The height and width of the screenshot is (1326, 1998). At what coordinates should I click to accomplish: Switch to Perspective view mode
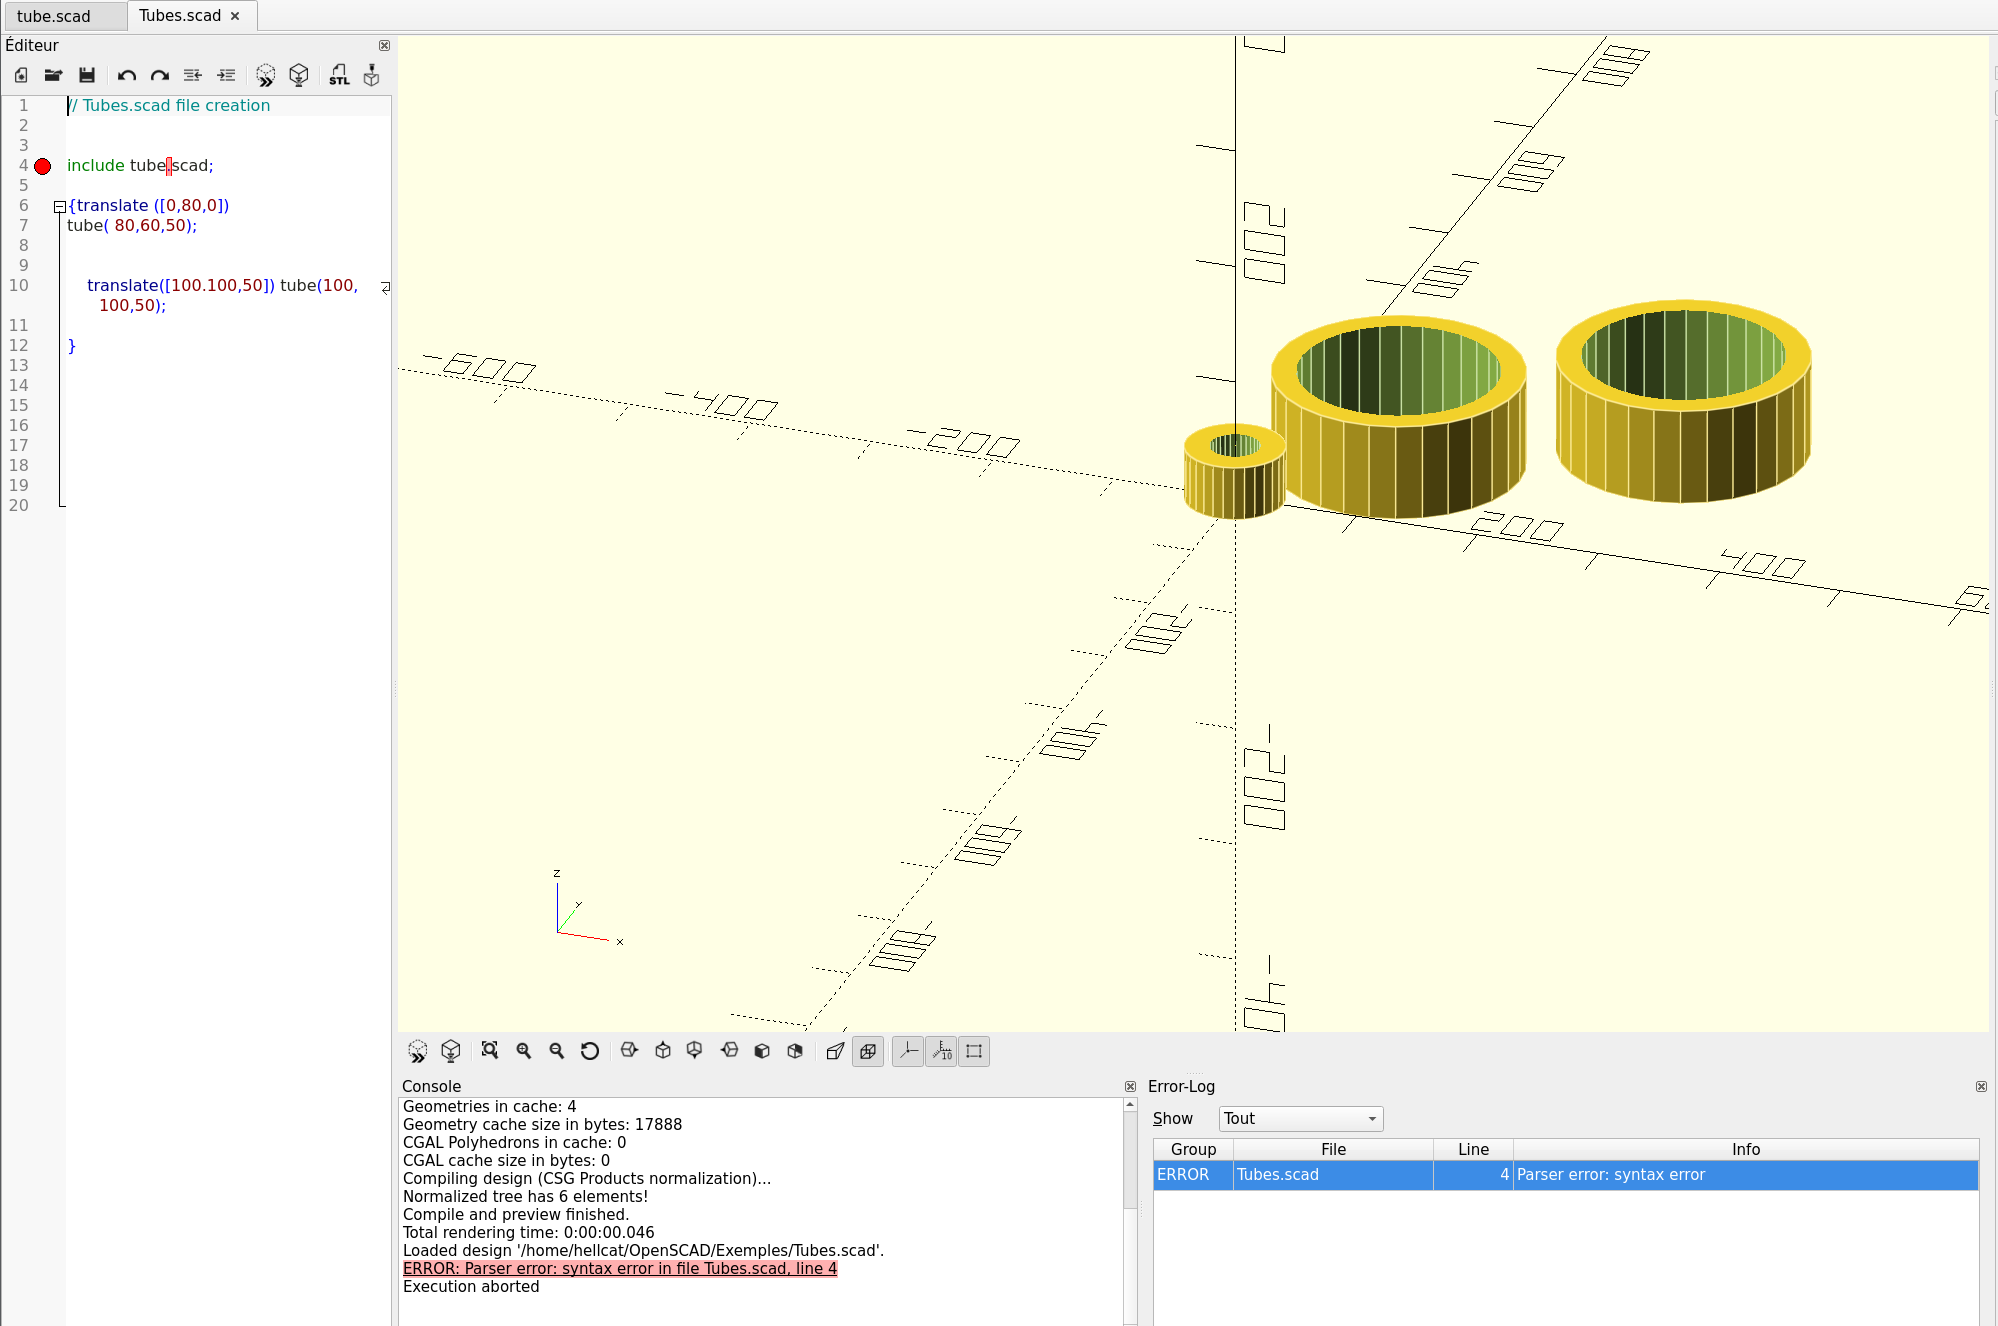tap(835, 1050)
